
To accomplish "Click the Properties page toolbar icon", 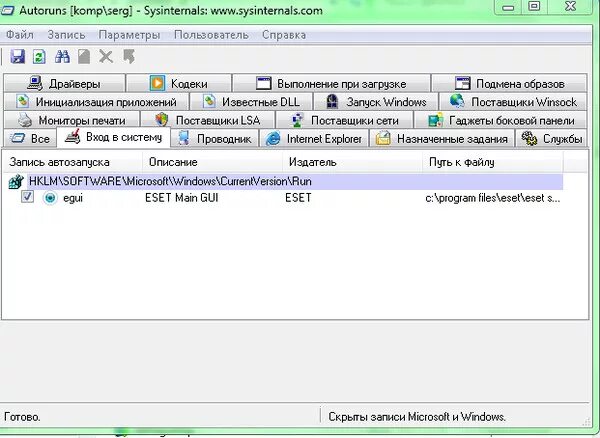I will point(84,57).
